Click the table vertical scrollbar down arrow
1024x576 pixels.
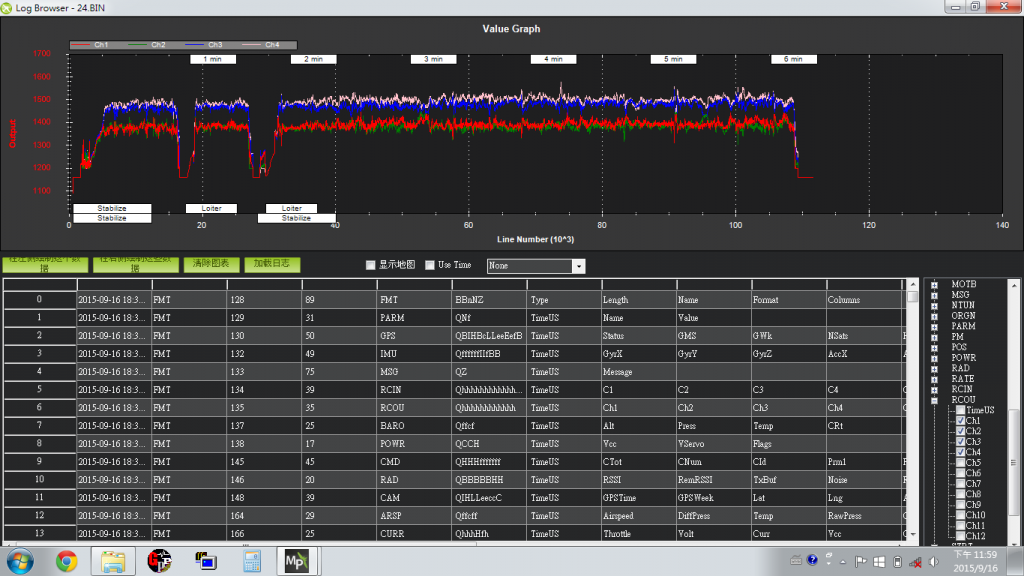pyautogui.click(x=913, y=534)
